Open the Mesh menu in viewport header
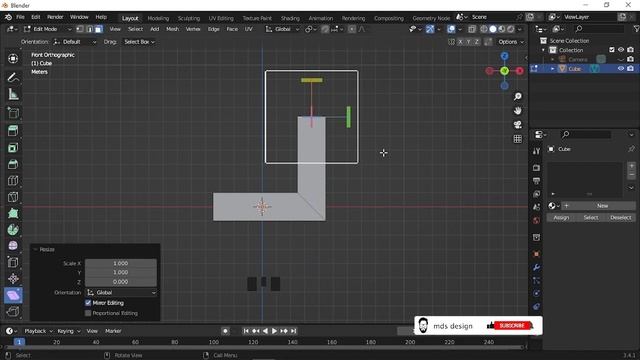This screenshot has width=640, height=360. (172, 29)
